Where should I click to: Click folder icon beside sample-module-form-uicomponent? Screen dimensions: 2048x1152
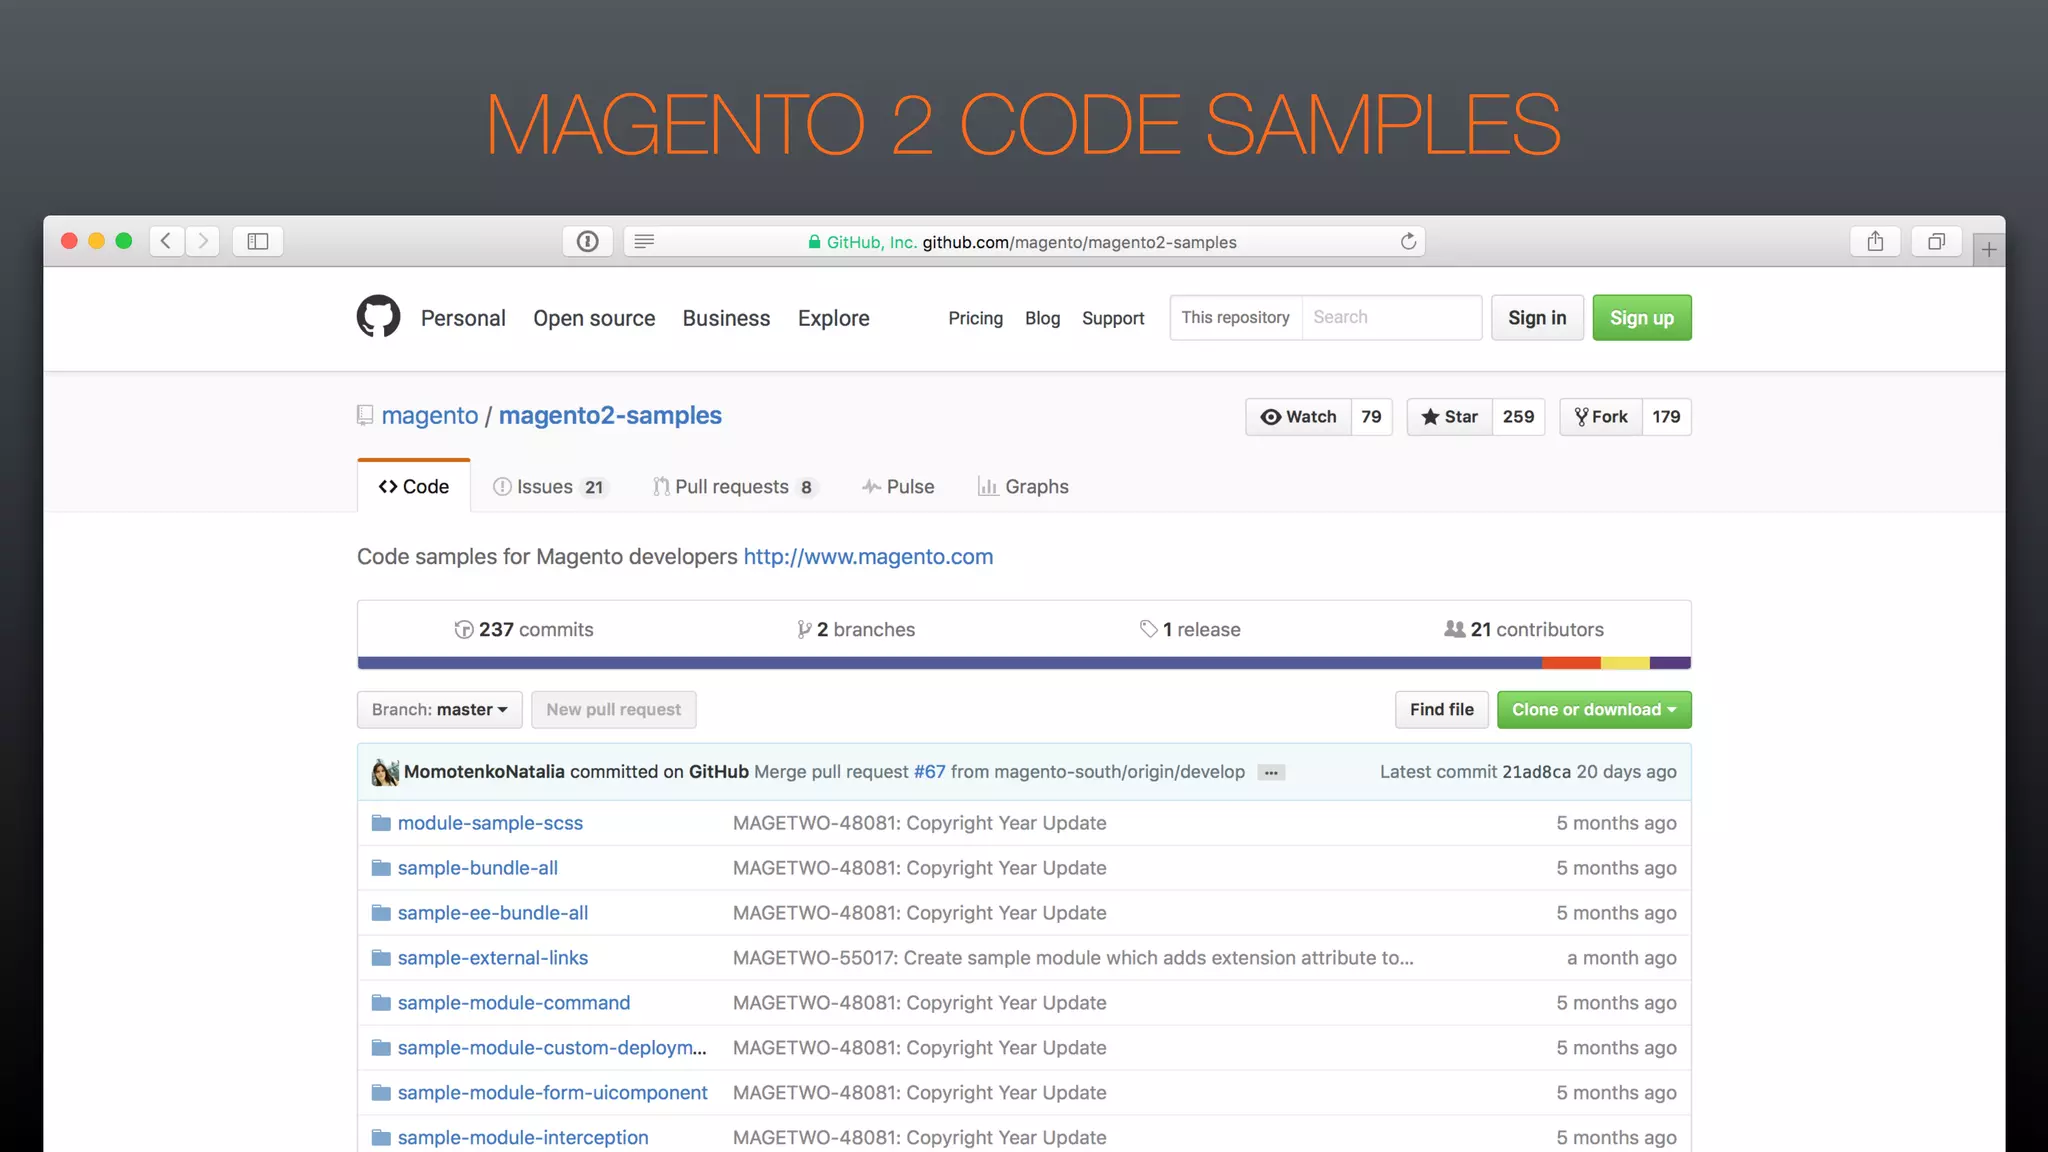(x=381, y=1093)
